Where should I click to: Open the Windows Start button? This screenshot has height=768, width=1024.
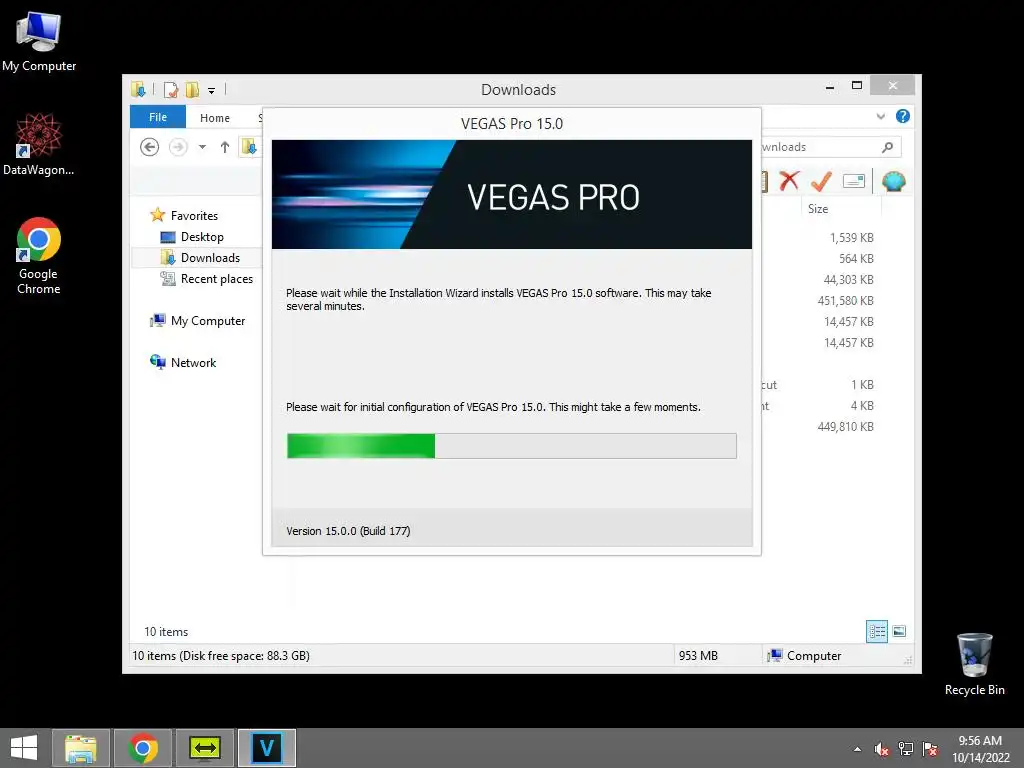[24, 748]
